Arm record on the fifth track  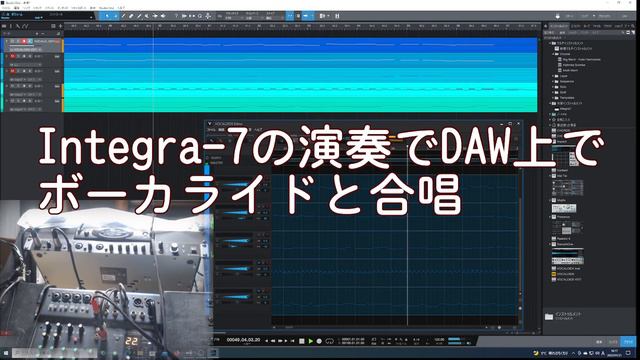pyautogui.click(x=24, y=101)
